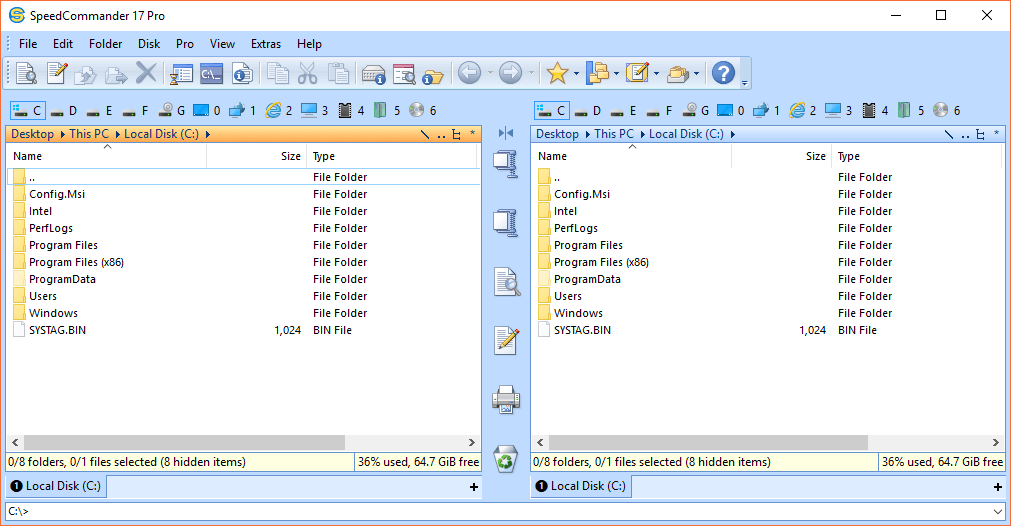1011x526 pixels.
Task: Select Program Files (x86) in left panel
Action: 76,262
